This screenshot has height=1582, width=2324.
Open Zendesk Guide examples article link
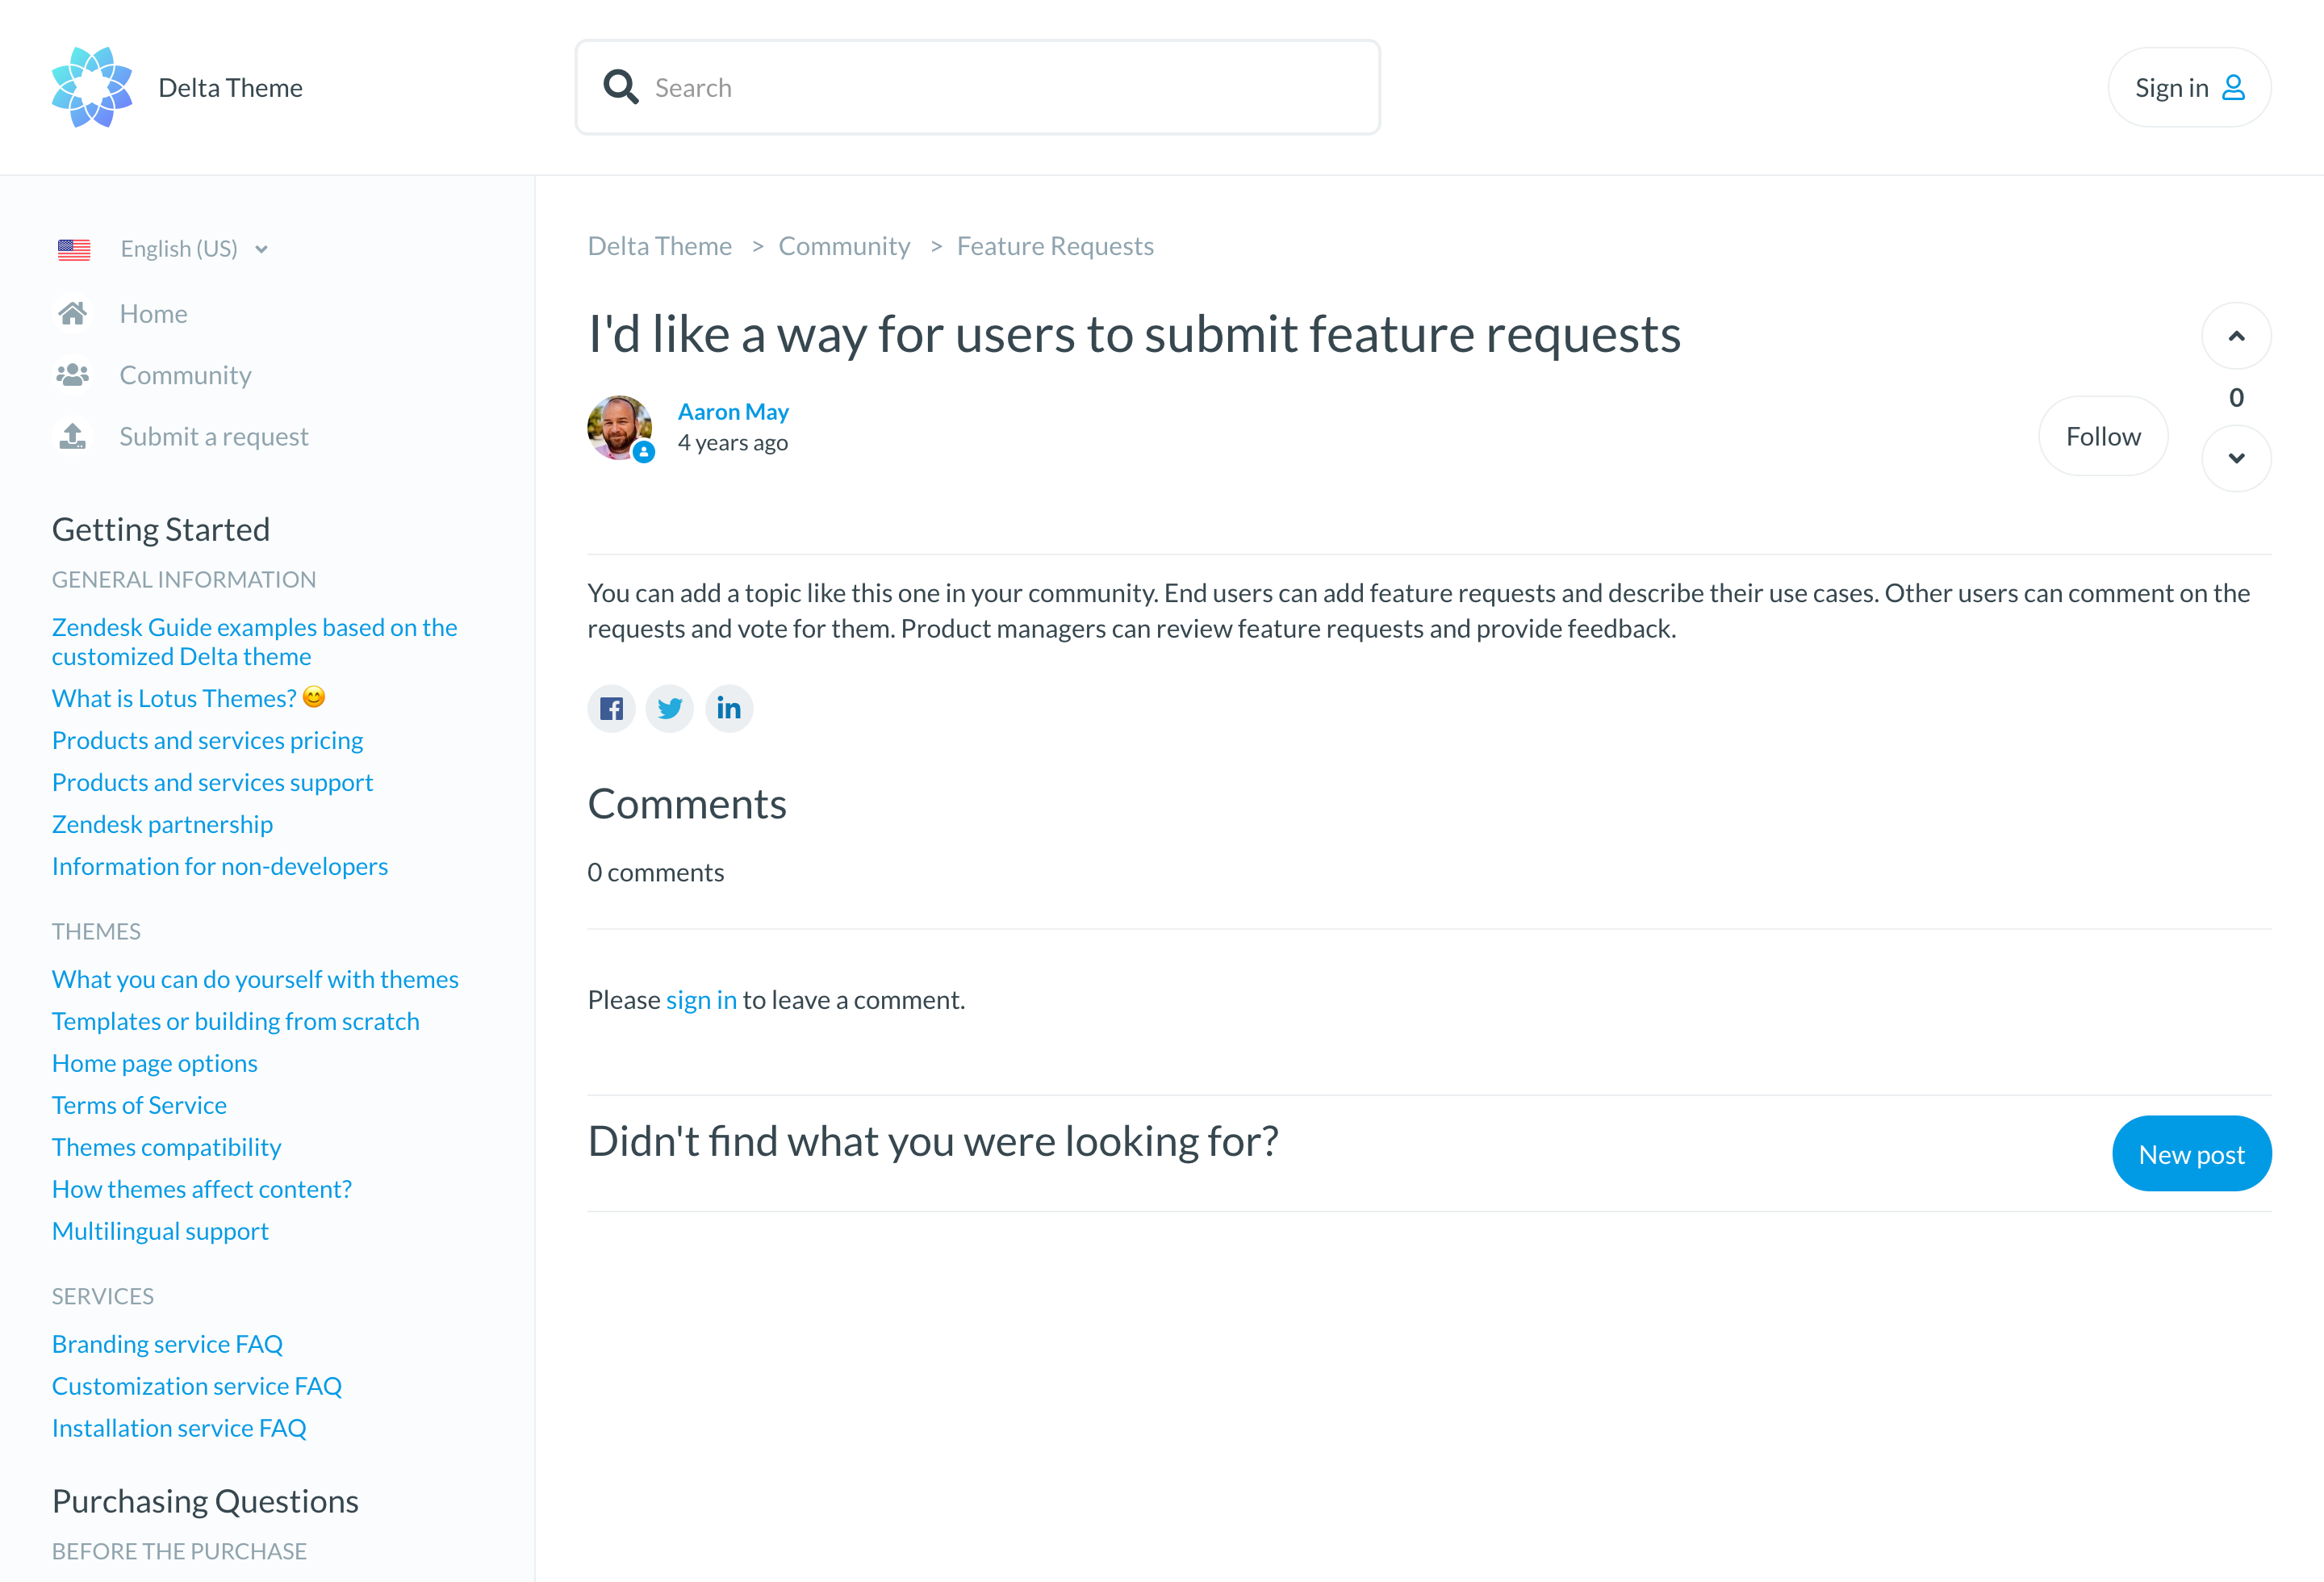(254, 642)
